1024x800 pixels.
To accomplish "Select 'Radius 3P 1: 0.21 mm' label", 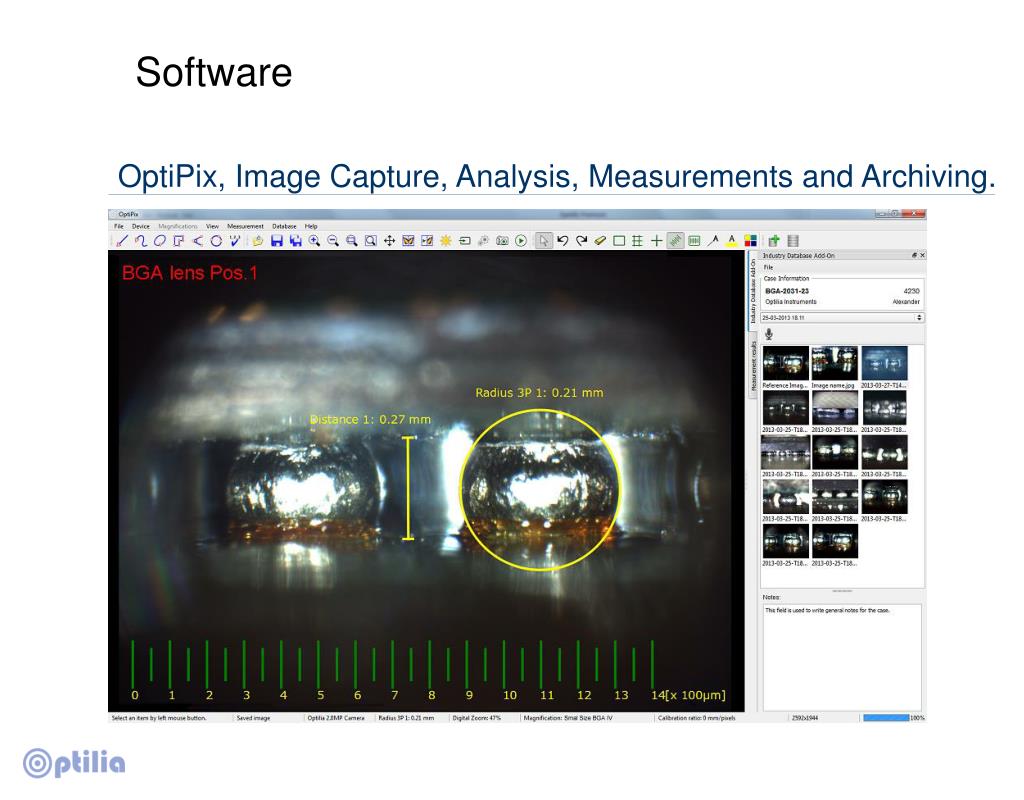I will [539, 392].
